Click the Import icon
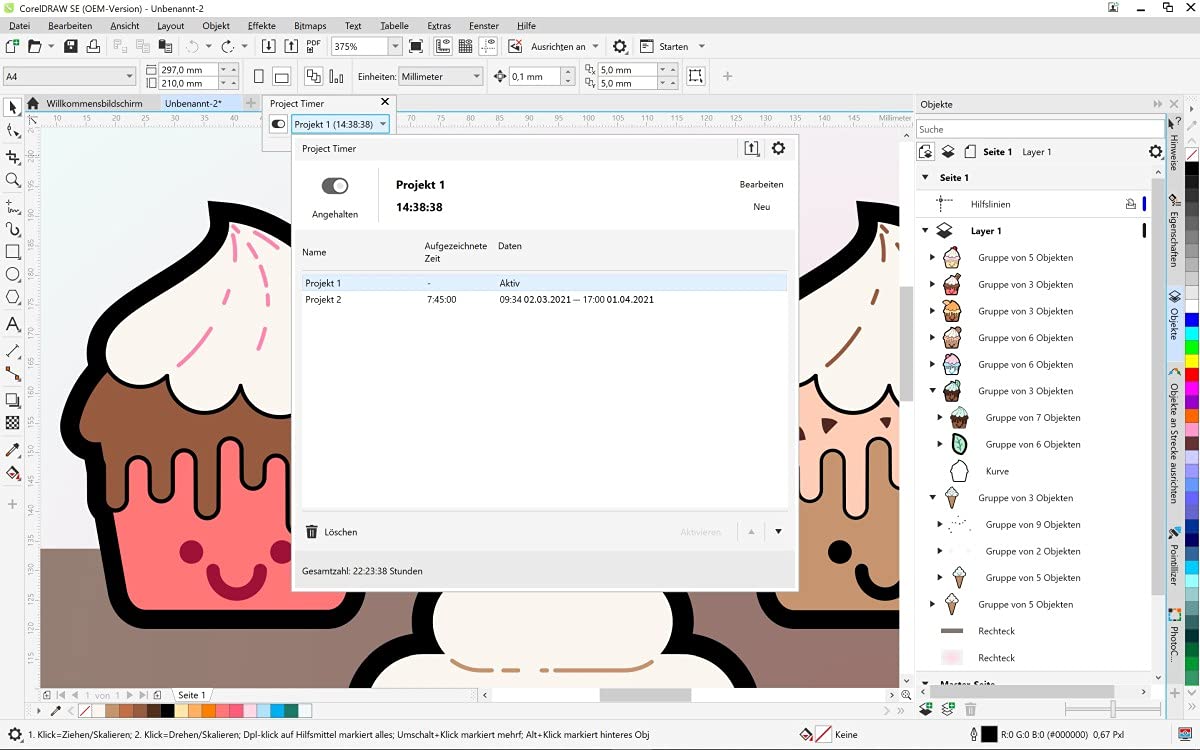The width and height of the screenshot is (1200, 750). (x=268, y=46)
